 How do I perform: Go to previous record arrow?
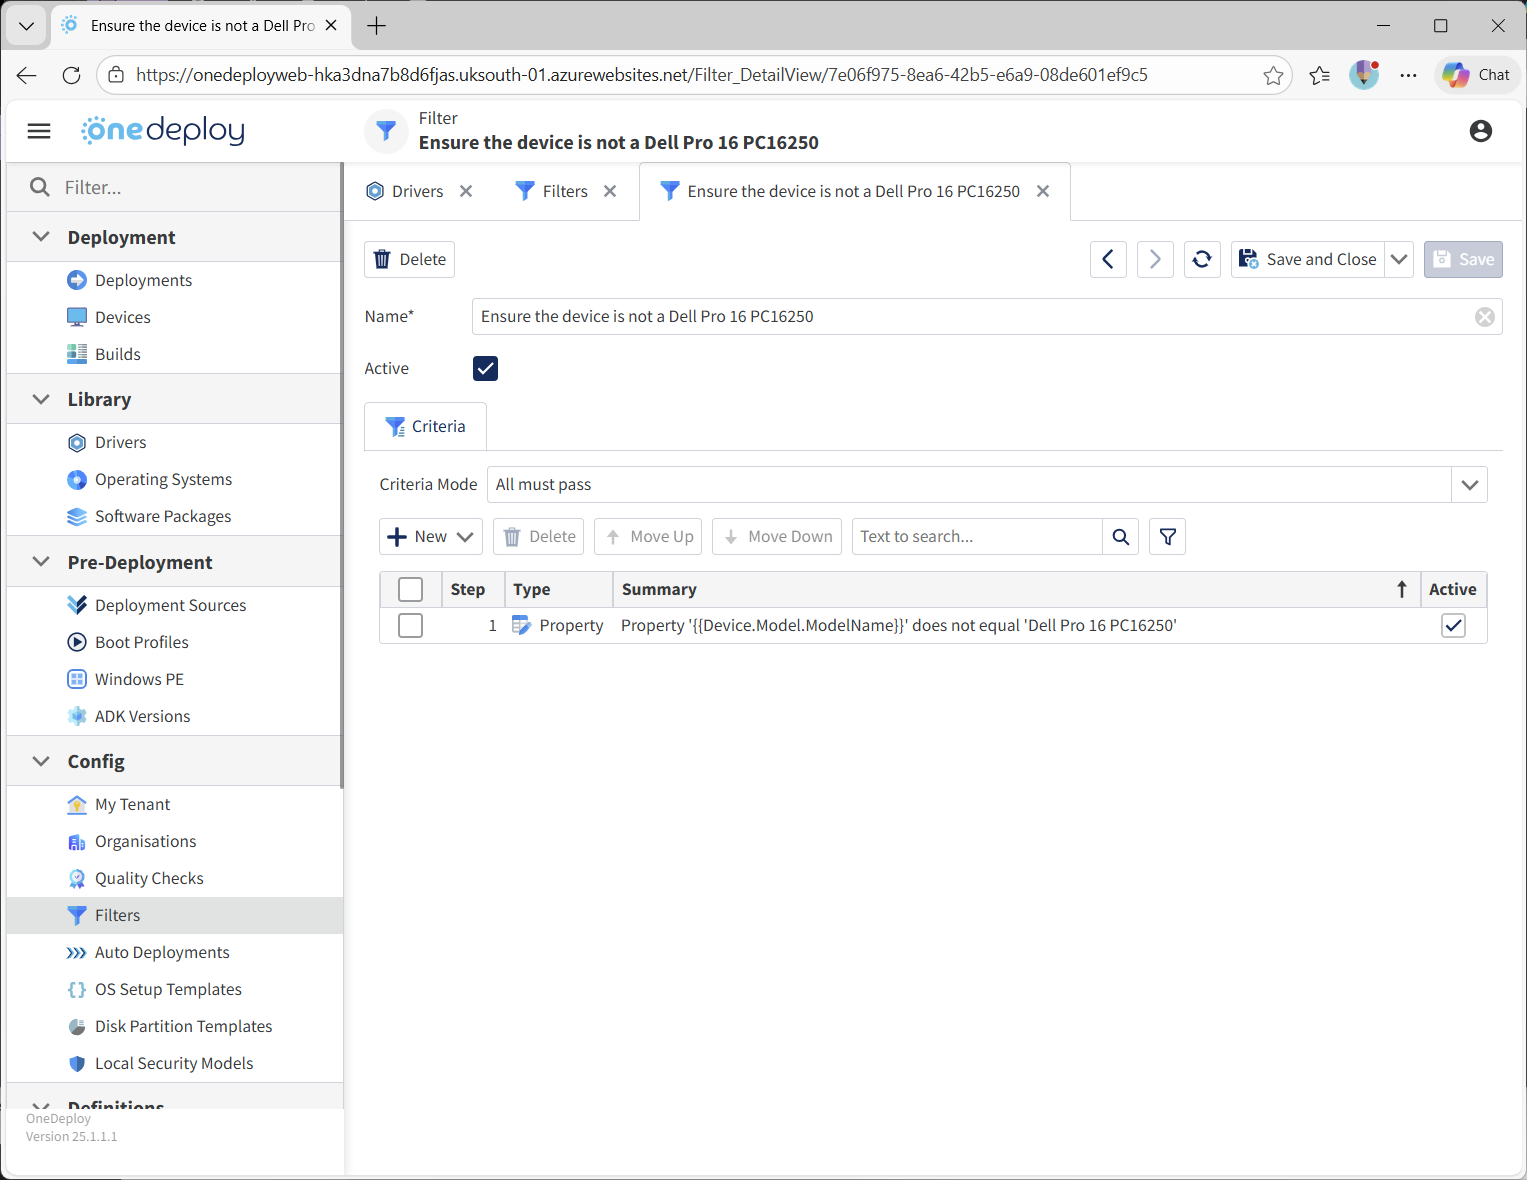click(x=1108, y=259)
